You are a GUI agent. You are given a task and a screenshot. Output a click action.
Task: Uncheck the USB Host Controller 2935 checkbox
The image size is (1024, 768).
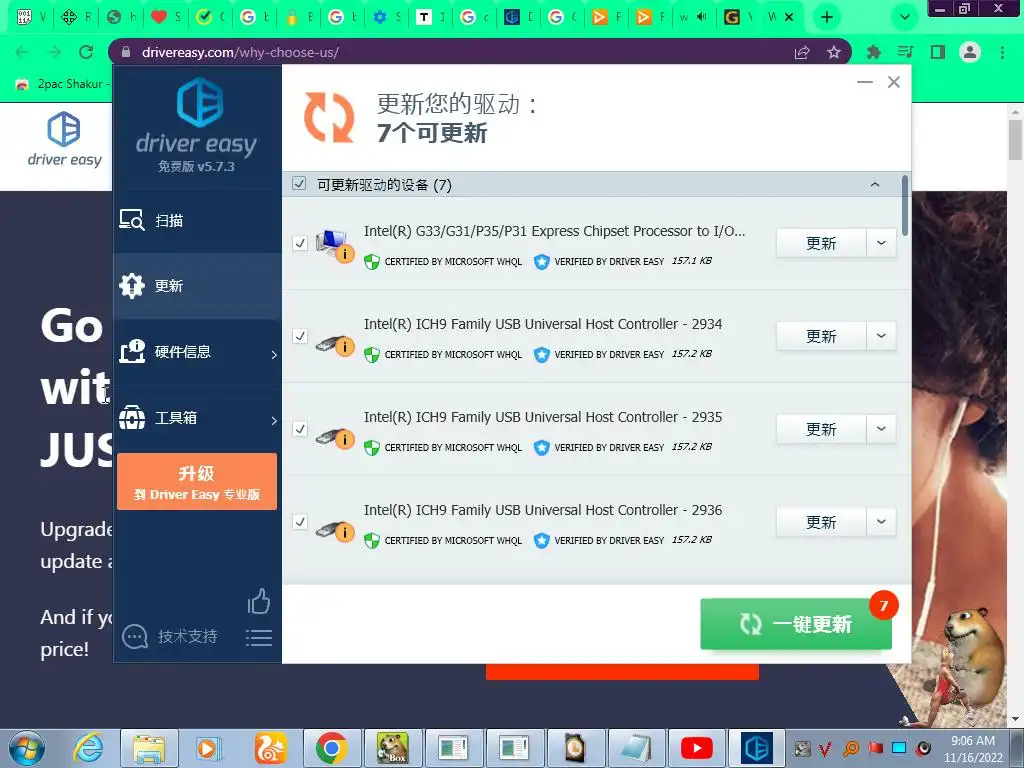coord(300,429)
